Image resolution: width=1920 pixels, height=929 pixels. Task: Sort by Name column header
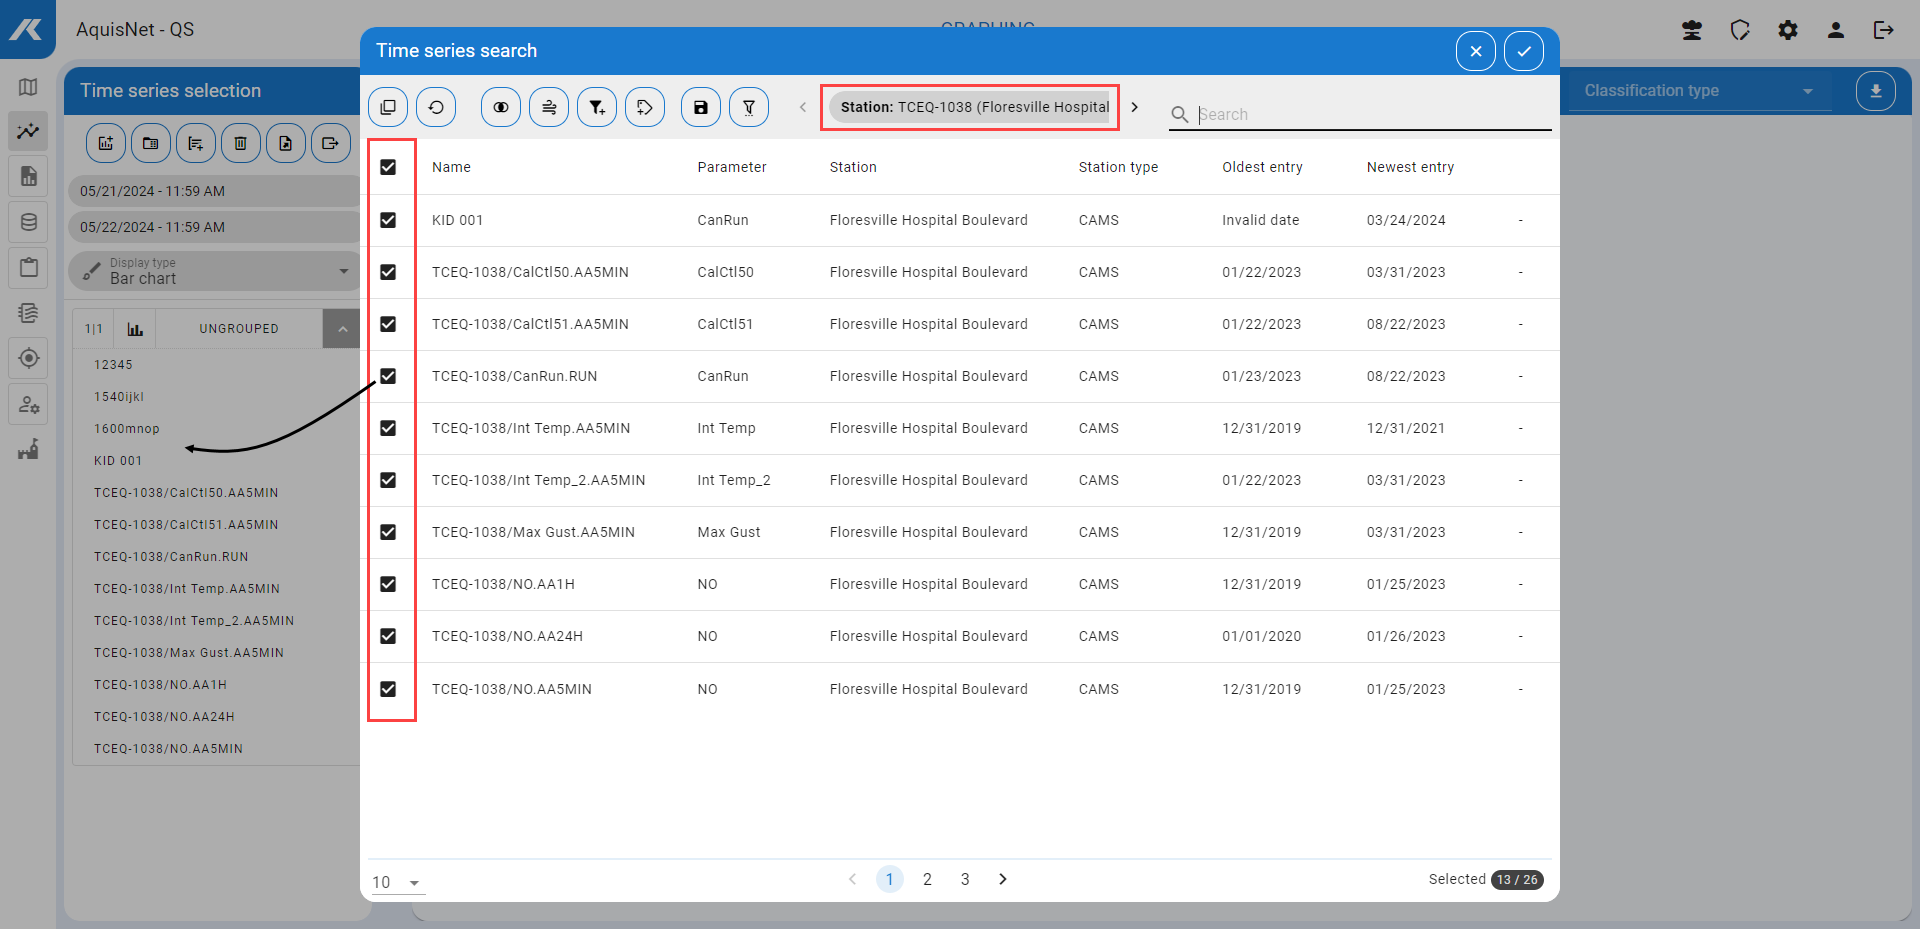(451, 167)
